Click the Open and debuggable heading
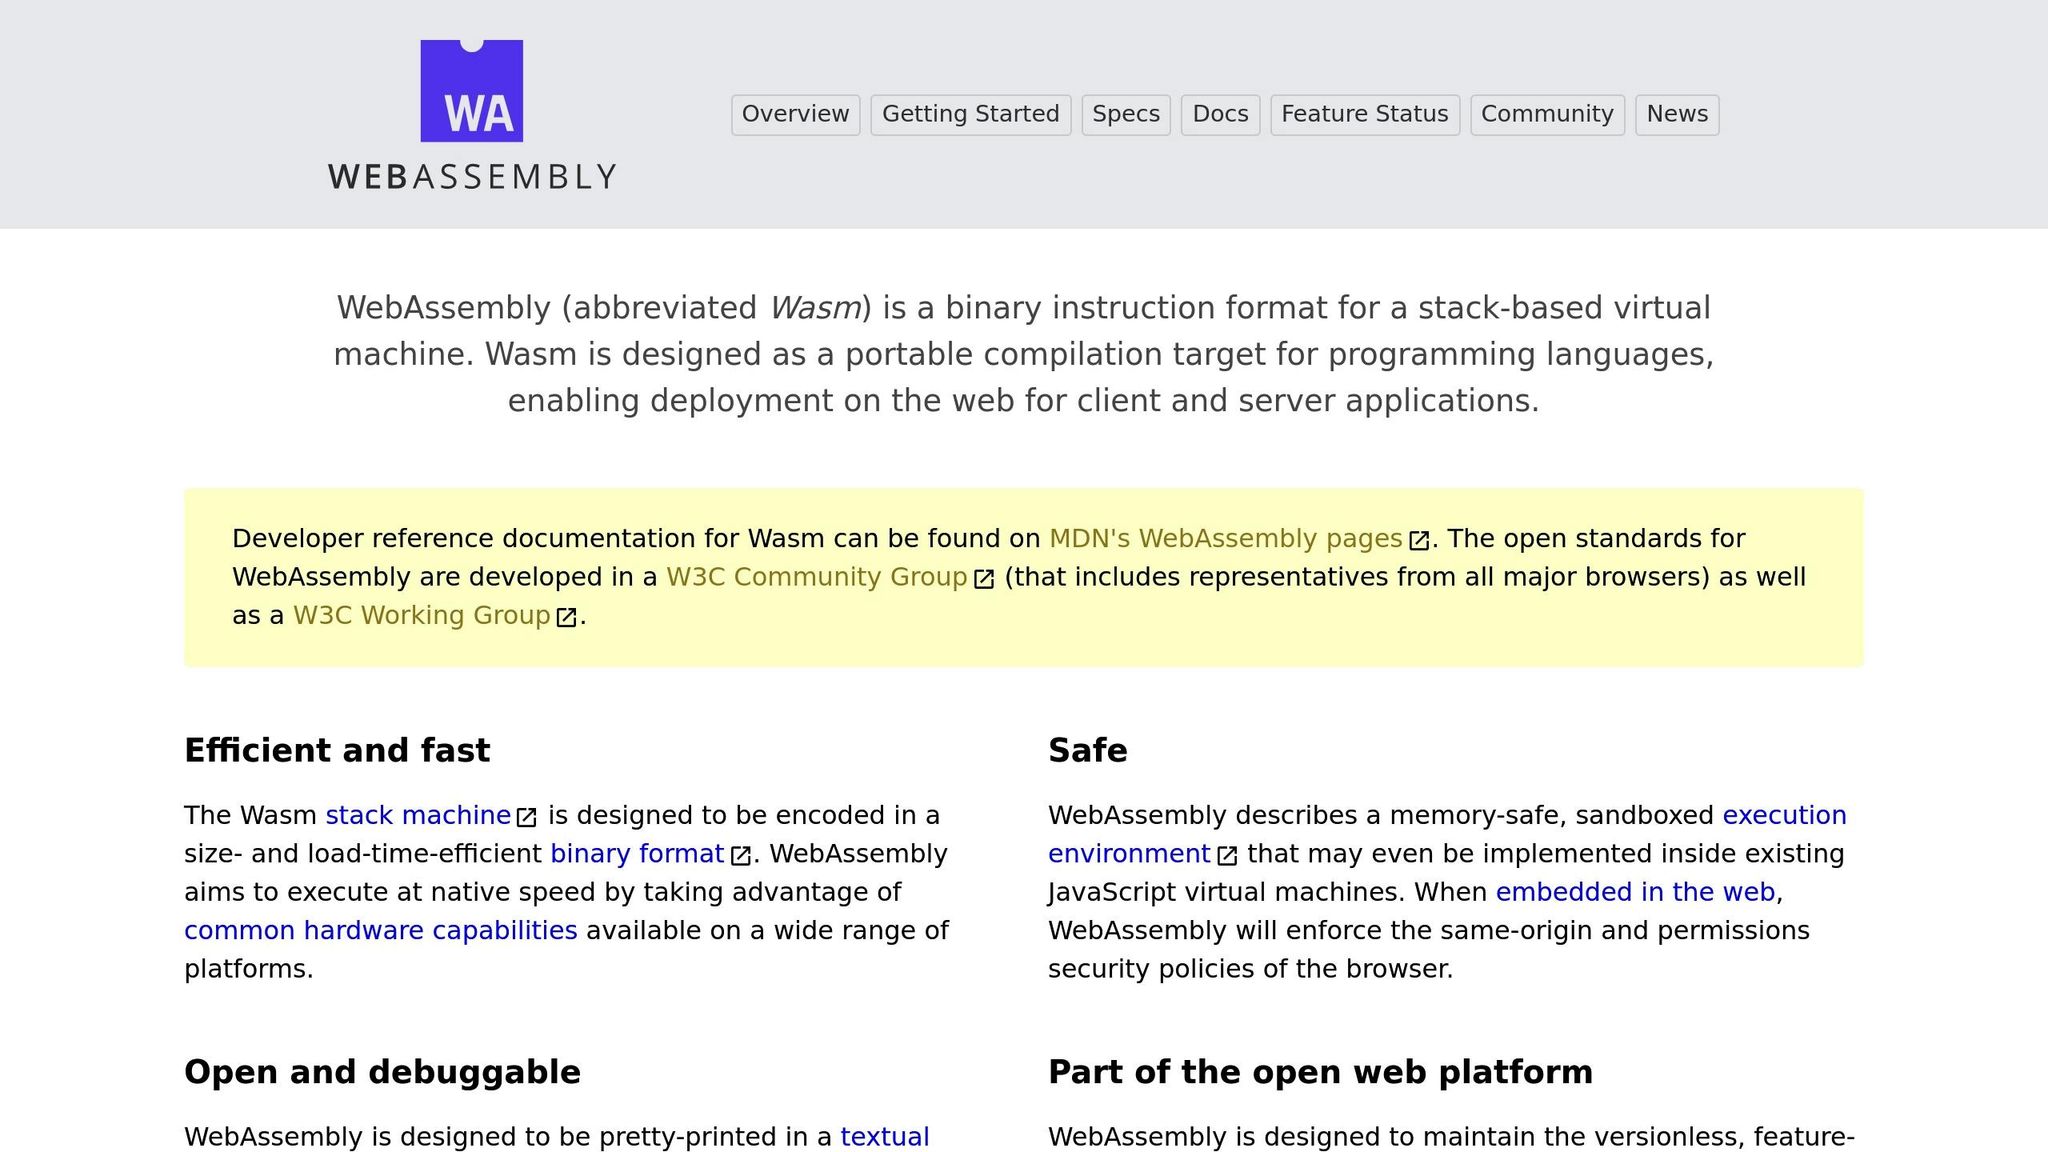 click(x=382, y=1072)
